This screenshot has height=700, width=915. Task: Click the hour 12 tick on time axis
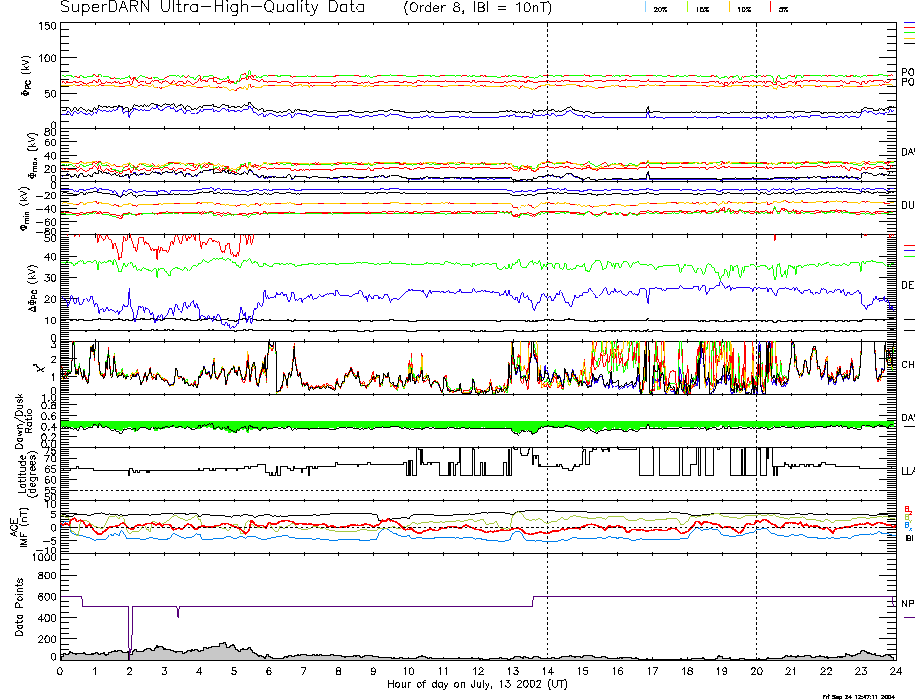coord(478,672)
